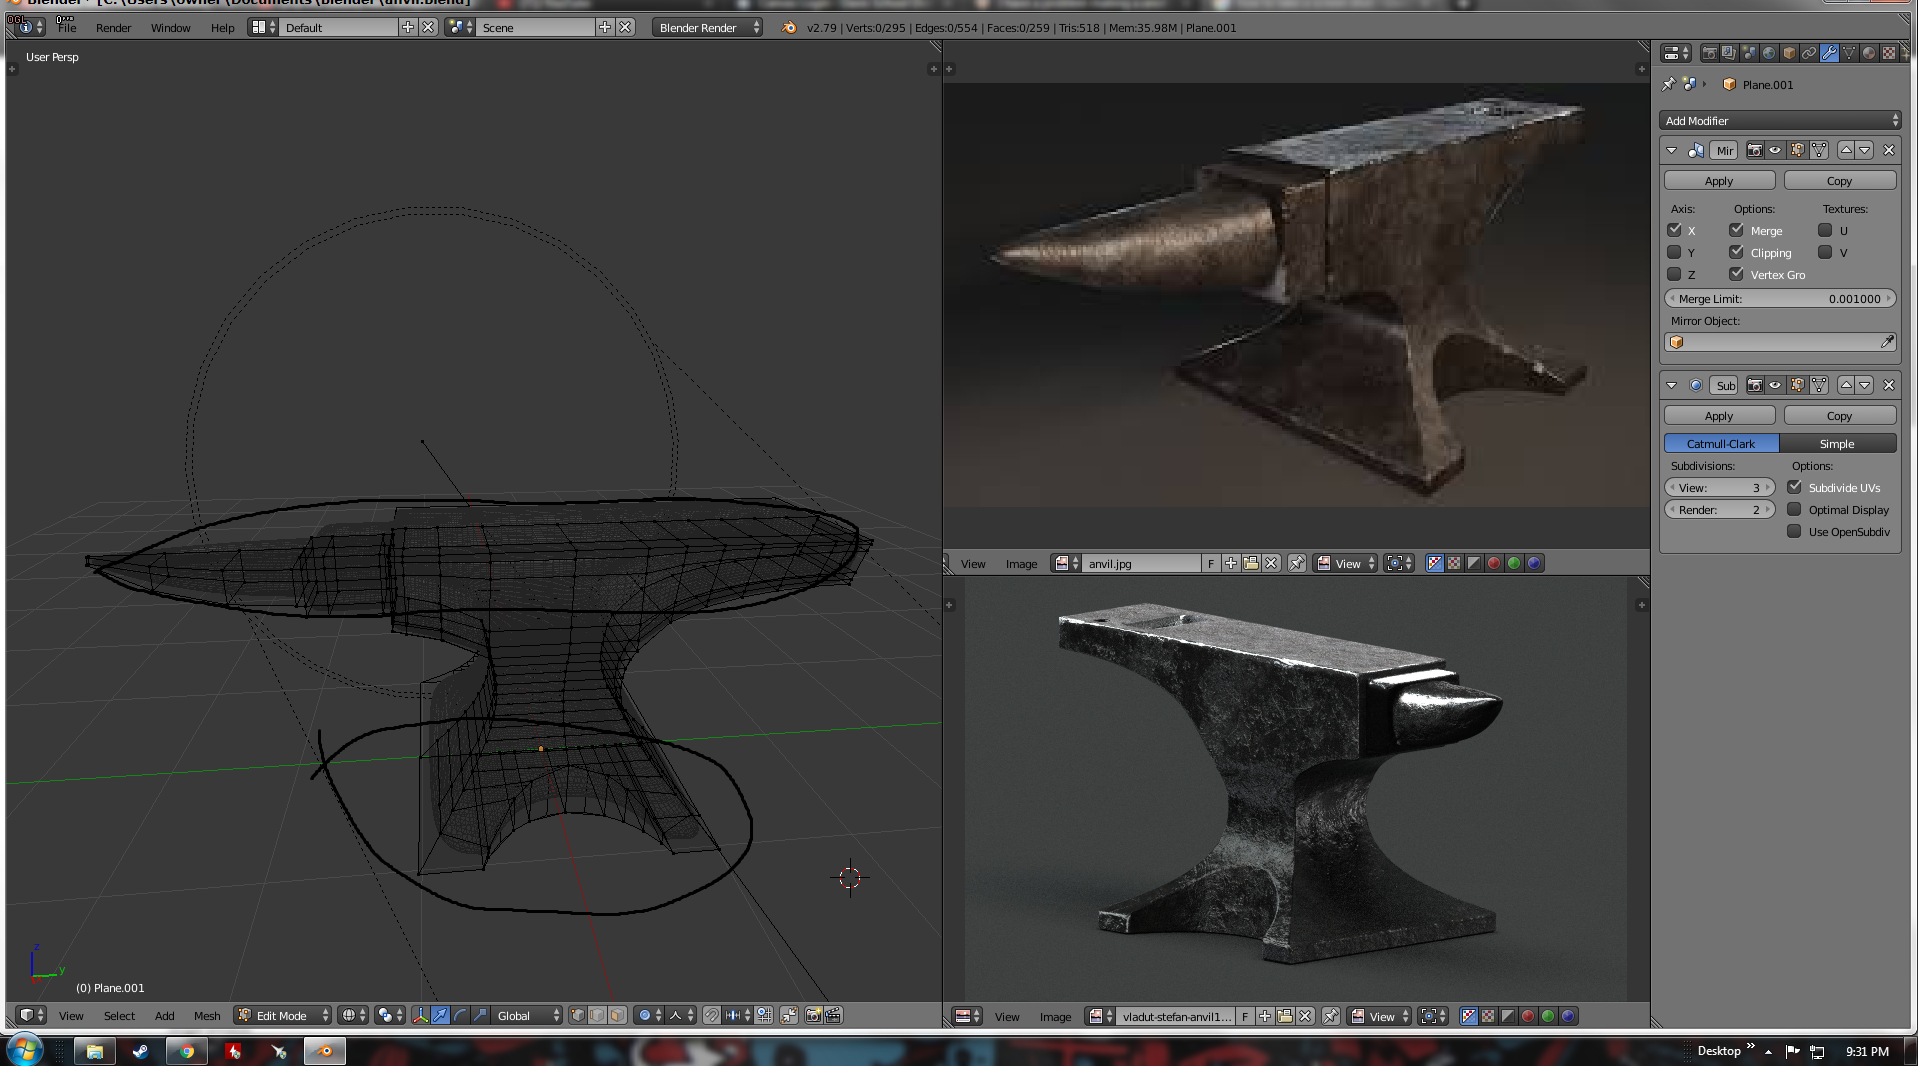Click the eyedropper in Mirror Object field
The image size is (1920, 1080).
coord(1887,342)
